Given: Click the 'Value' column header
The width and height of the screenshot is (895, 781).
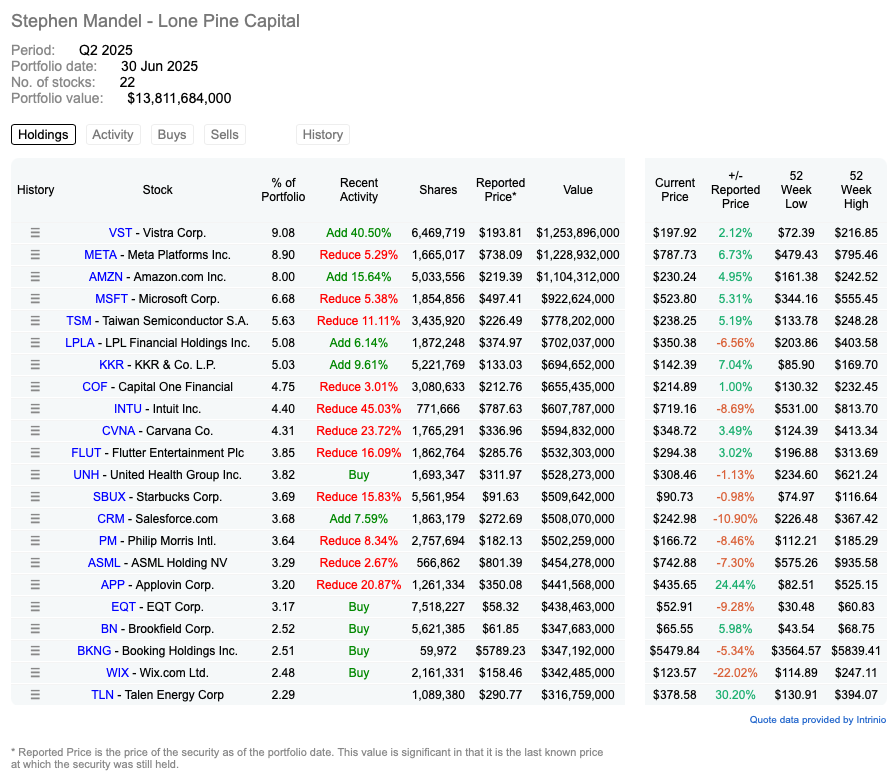Looking at the screenshot, I should [578, 190].
